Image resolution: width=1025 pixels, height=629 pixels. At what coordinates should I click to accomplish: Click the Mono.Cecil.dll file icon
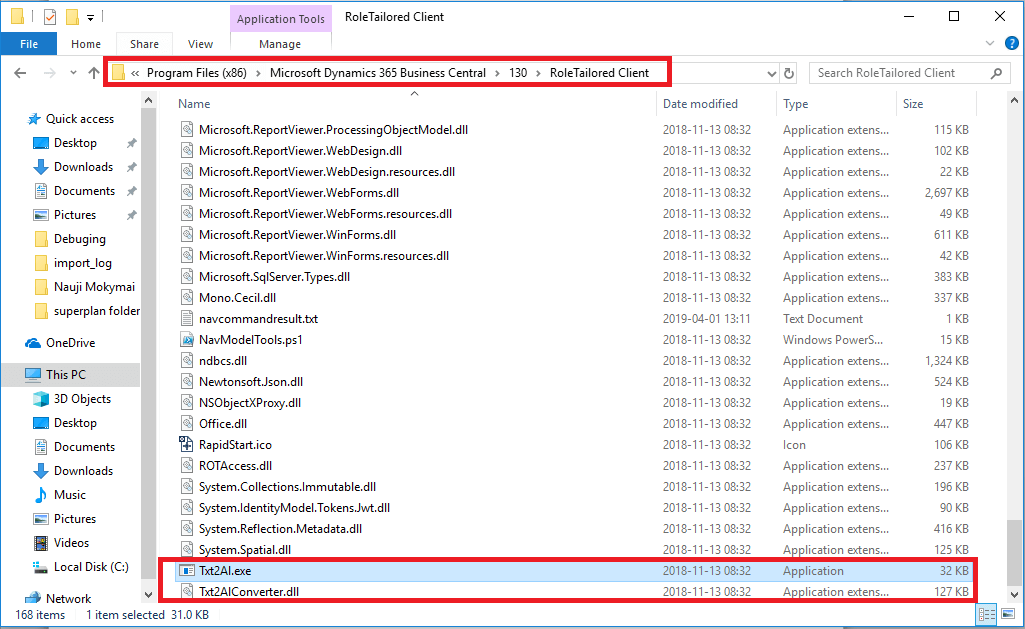coord(187,298)
